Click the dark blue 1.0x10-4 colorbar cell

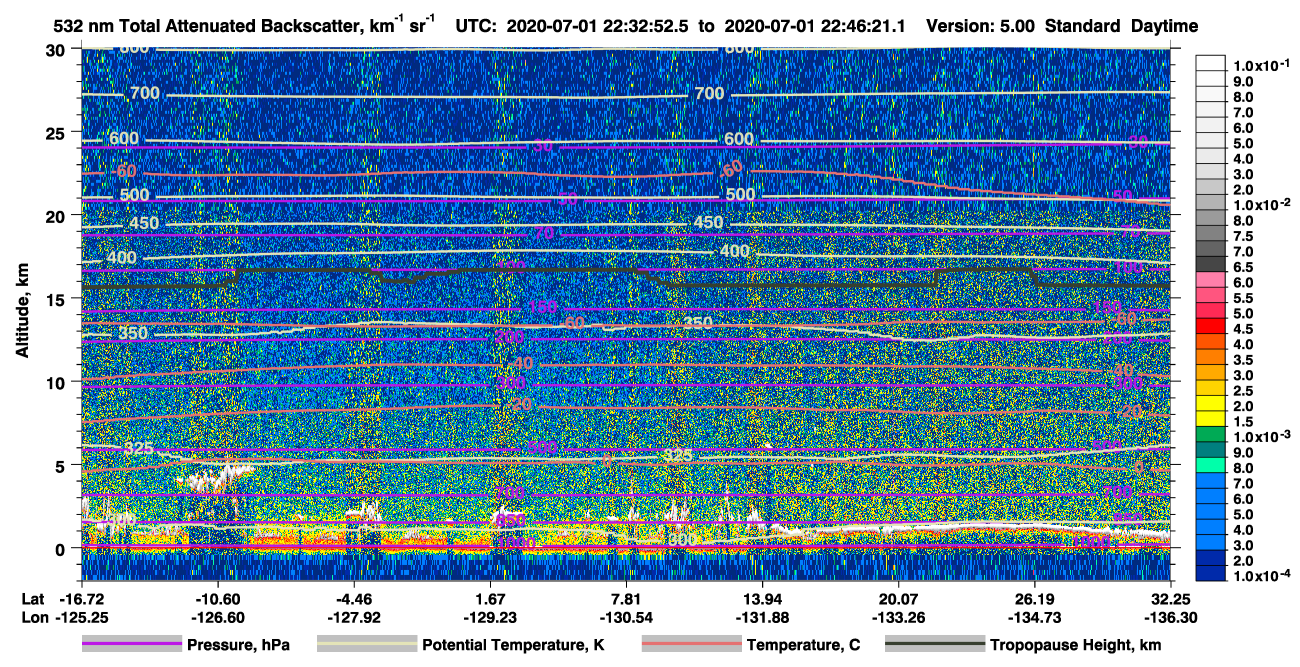[x=1211, y=576]
